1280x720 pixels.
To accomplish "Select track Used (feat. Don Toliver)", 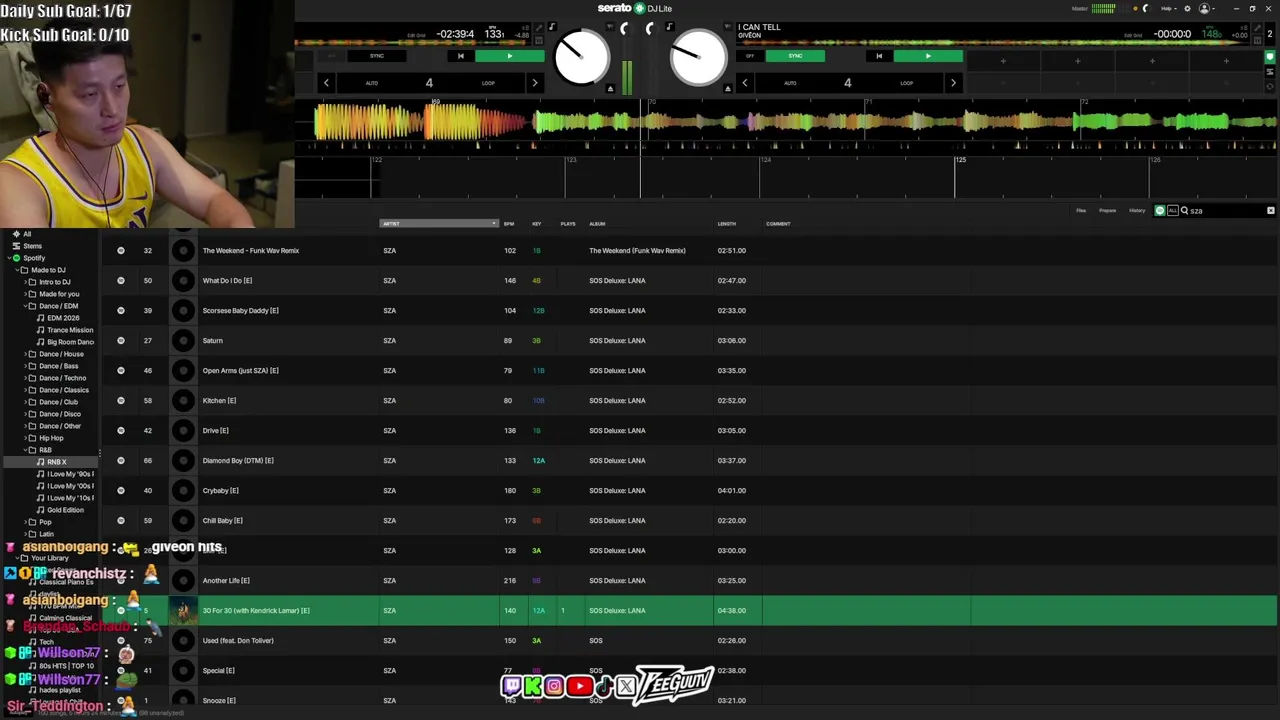I will (x=689, y=640).
